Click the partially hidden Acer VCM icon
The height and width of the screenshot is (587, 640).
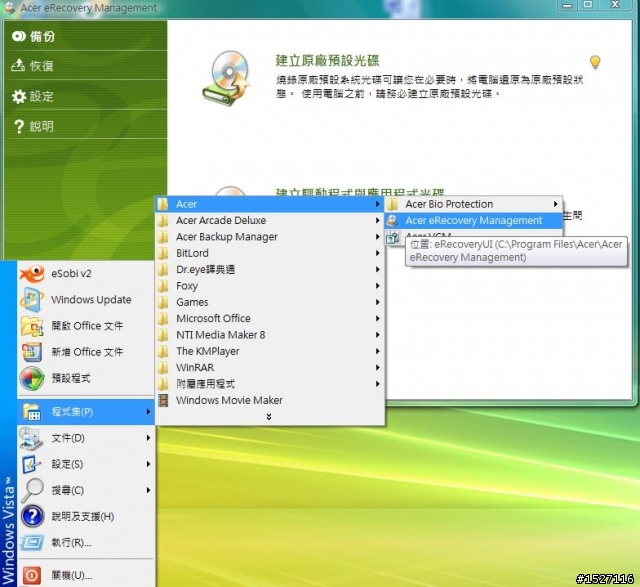tap(393, 237)
